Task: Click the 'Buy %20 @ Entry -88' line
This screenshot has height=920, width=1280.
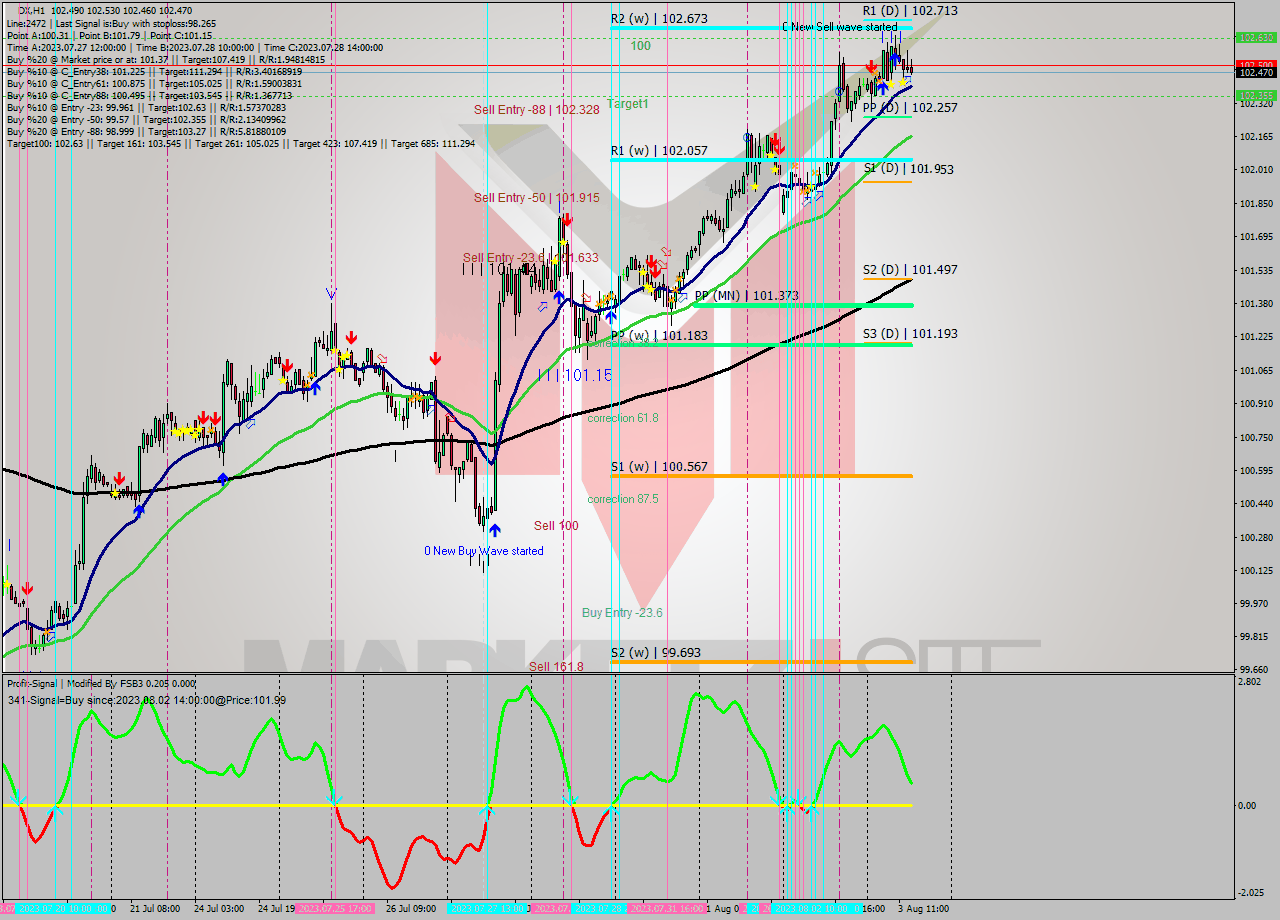Action: click(x=146, y=131)
